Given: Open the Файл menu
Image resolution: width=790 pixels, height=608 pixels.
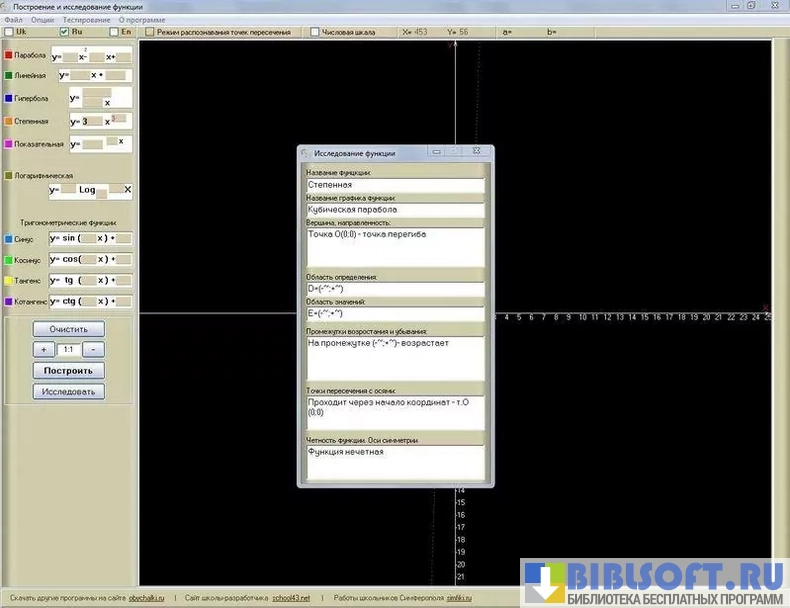Looking at the screenshot, I should pos(13,19).
